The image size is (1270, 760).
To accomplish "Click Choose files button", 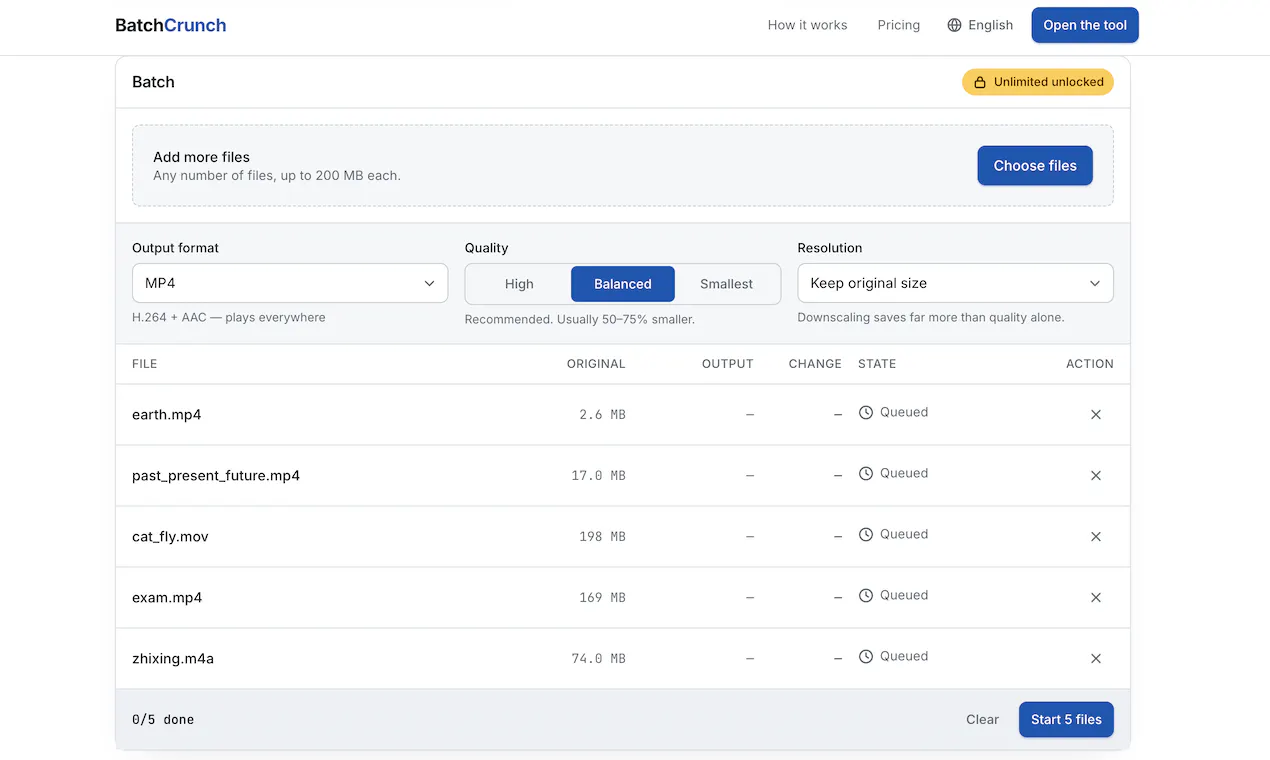I will point(1035,166).
